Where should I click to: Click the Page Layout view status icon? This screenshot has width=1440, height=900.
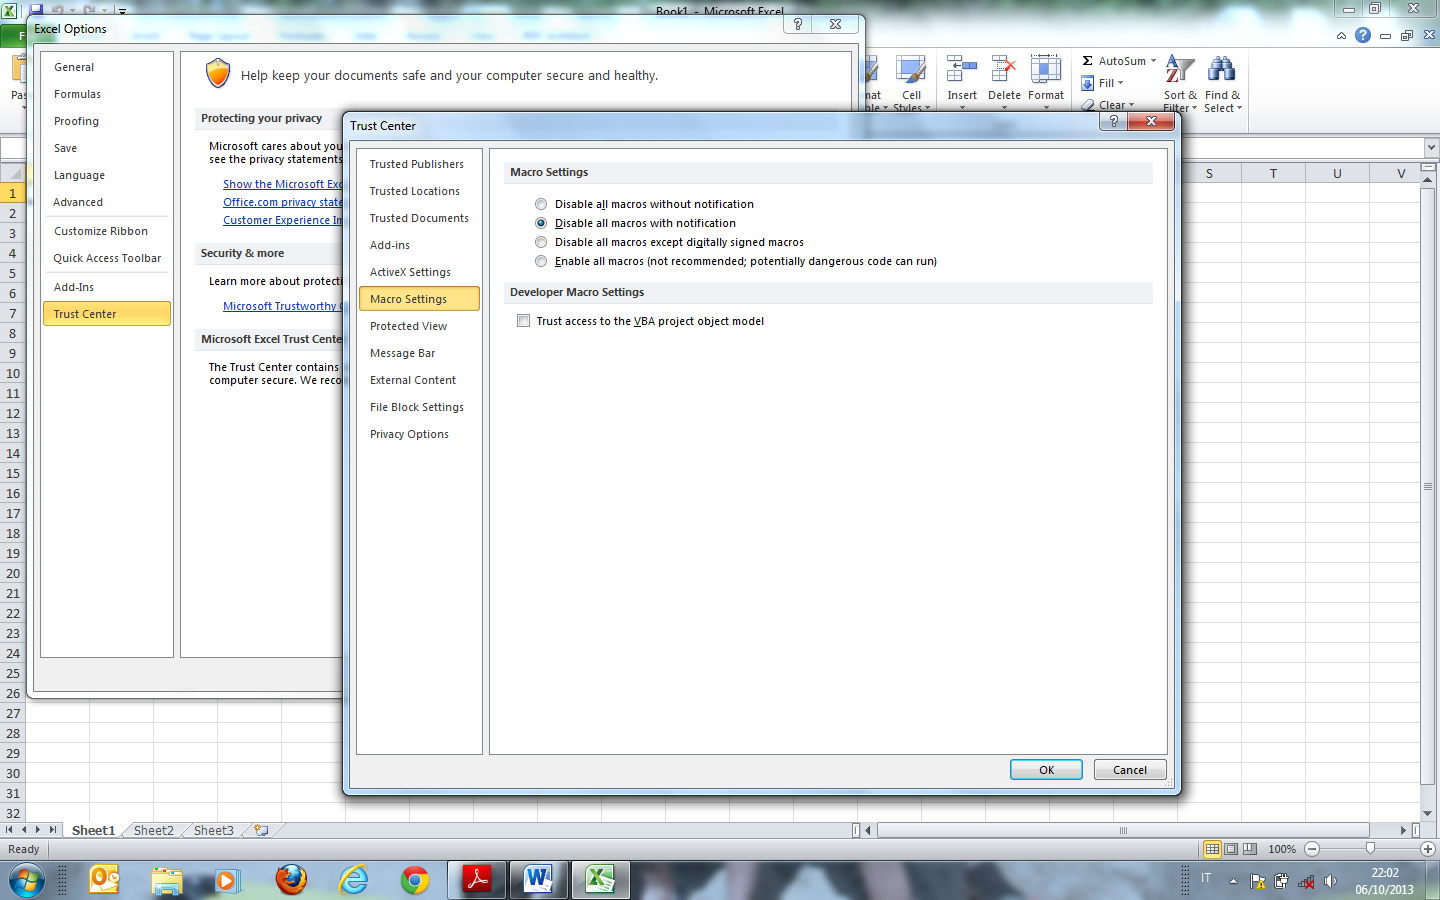[x=1231, y=849]
